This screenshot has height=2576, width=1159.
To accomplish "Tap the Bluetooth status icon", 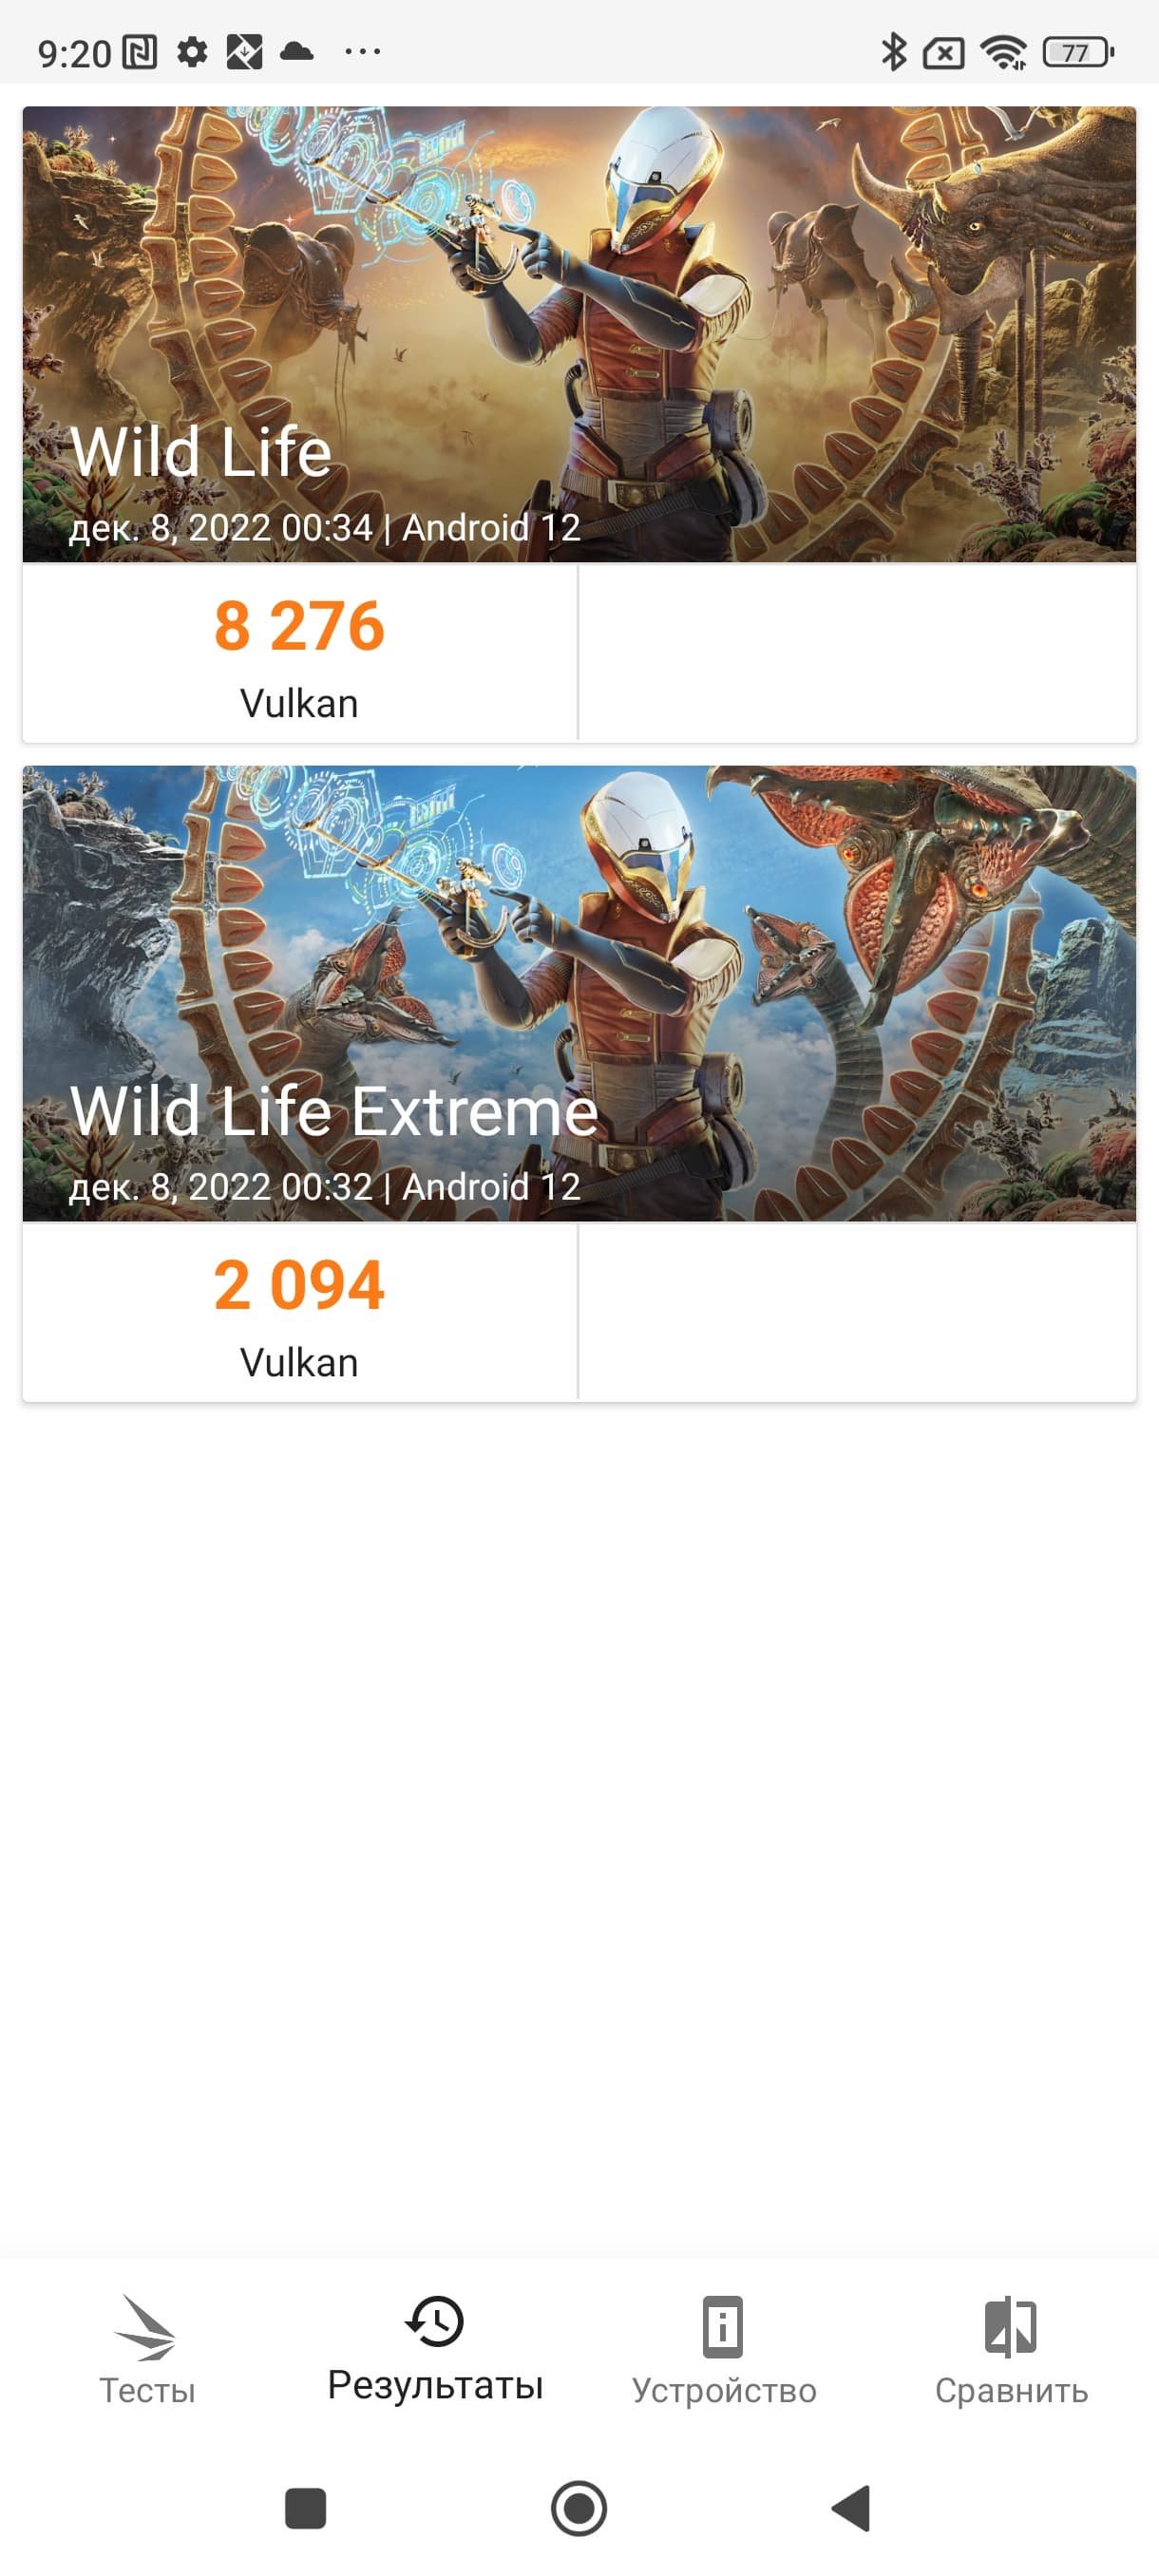I will tap(893, 52).
